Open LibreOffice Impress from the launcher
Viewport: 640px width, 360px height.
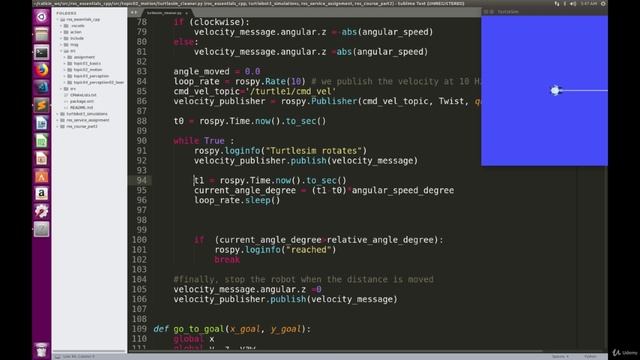(x=41, y=158)
